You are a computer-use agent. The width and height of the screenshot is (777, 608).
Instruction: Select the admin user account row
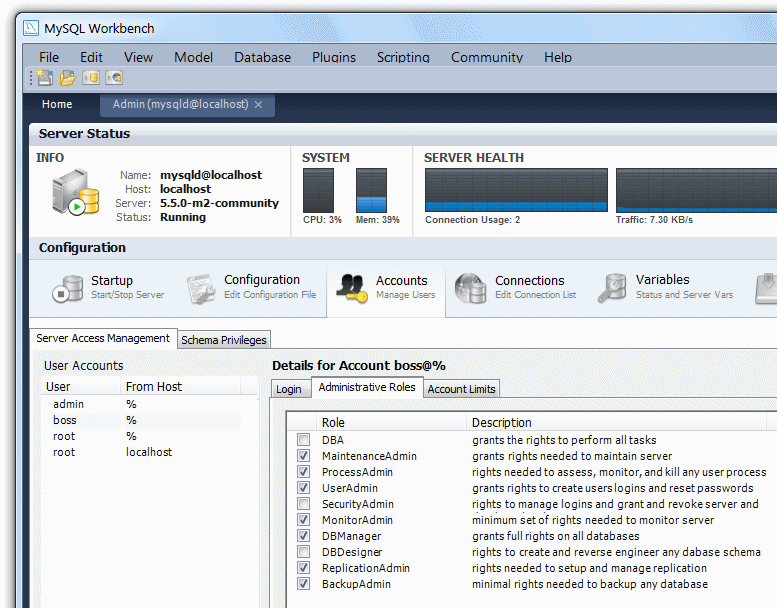tap(142, 404)
